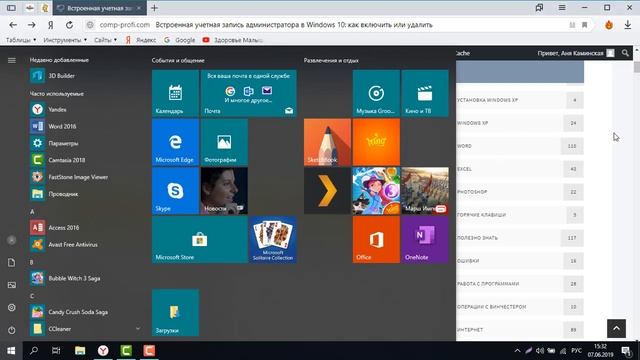Open the Таблицы bookmarks dropdown

(21, 40)
